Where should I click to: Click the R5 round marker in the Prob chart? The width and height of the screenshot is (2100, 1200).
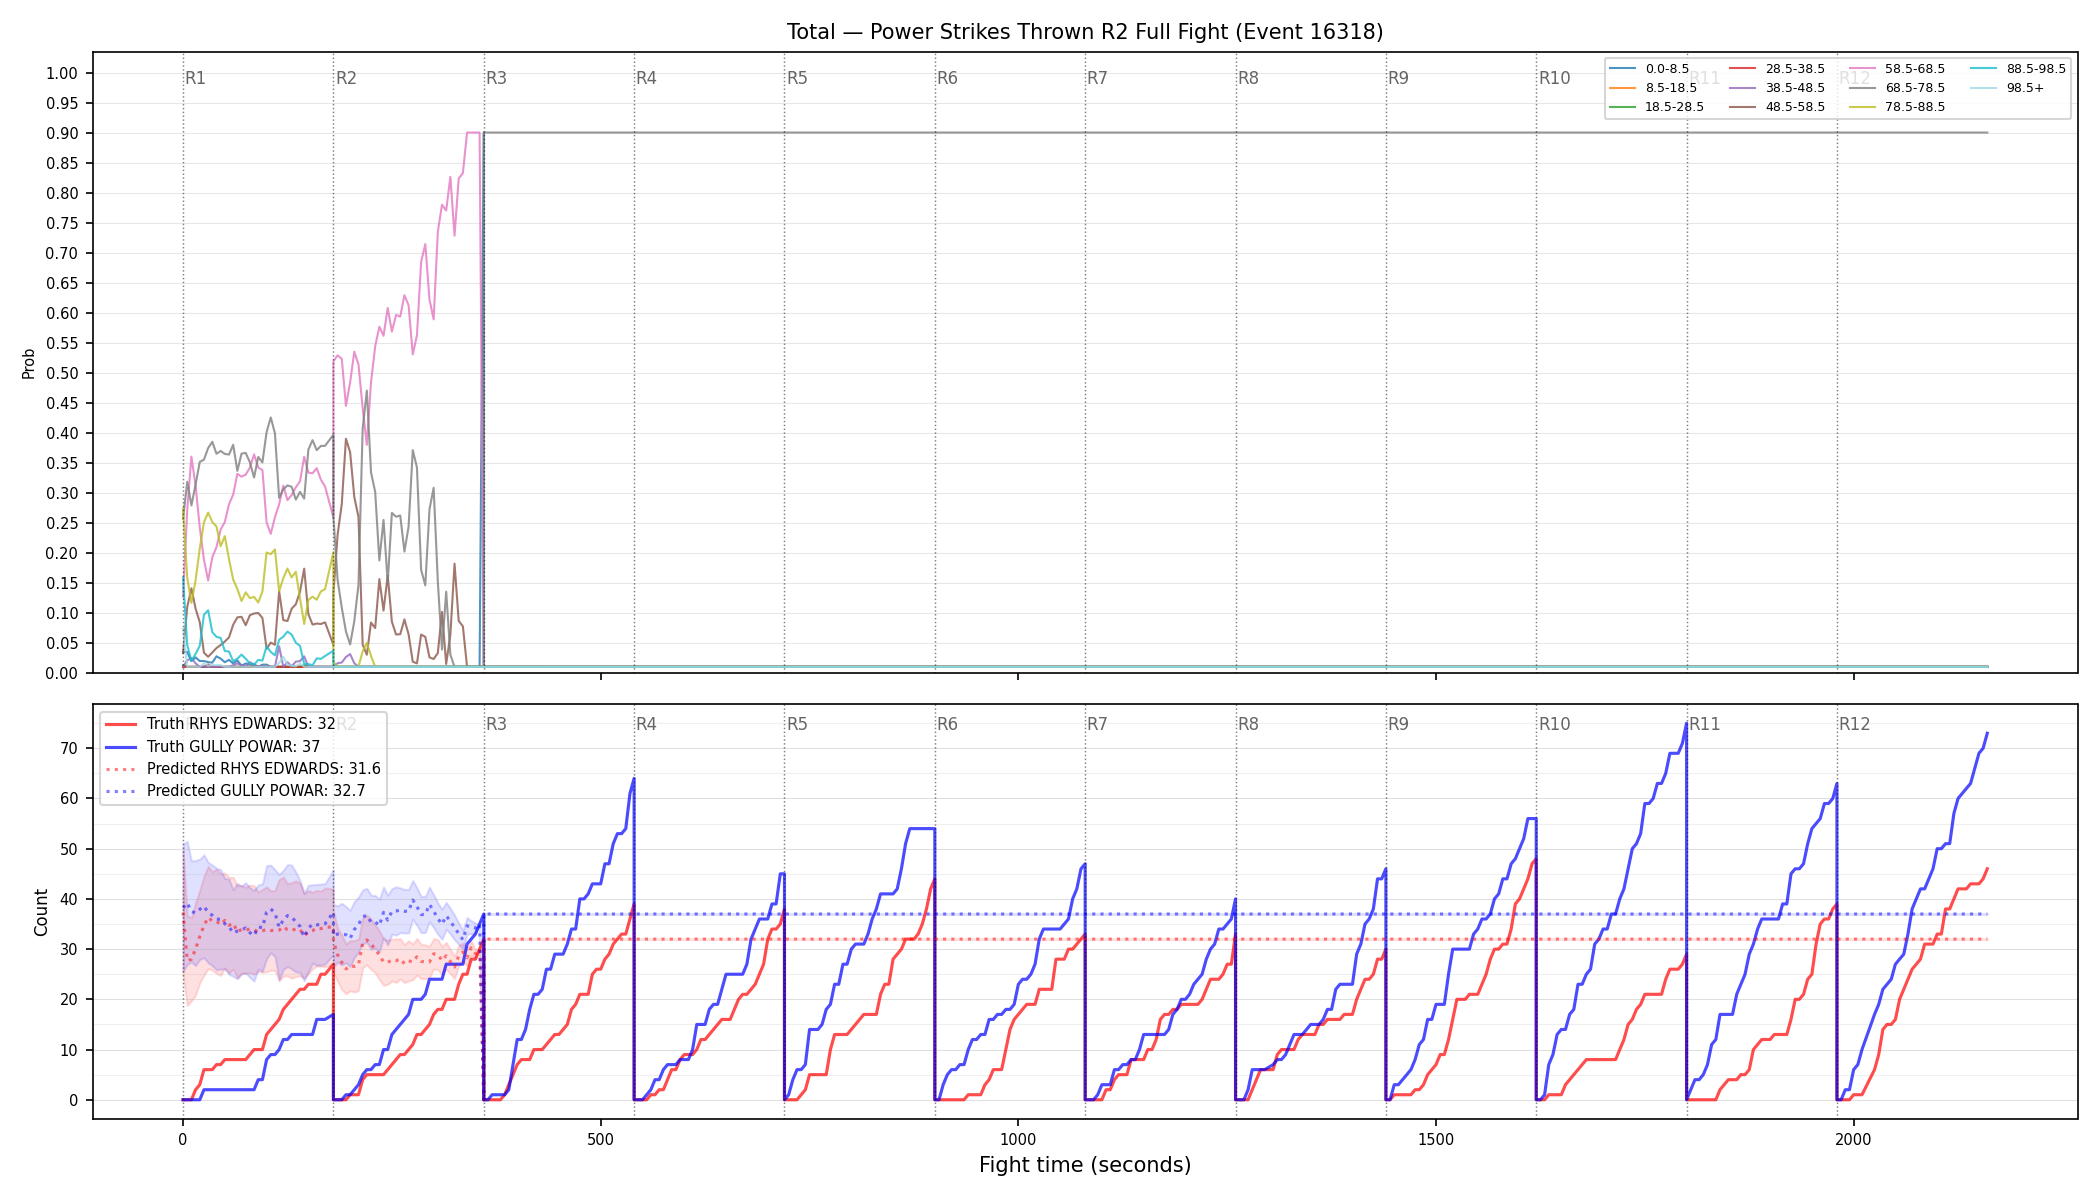click(x=797, y=78)
